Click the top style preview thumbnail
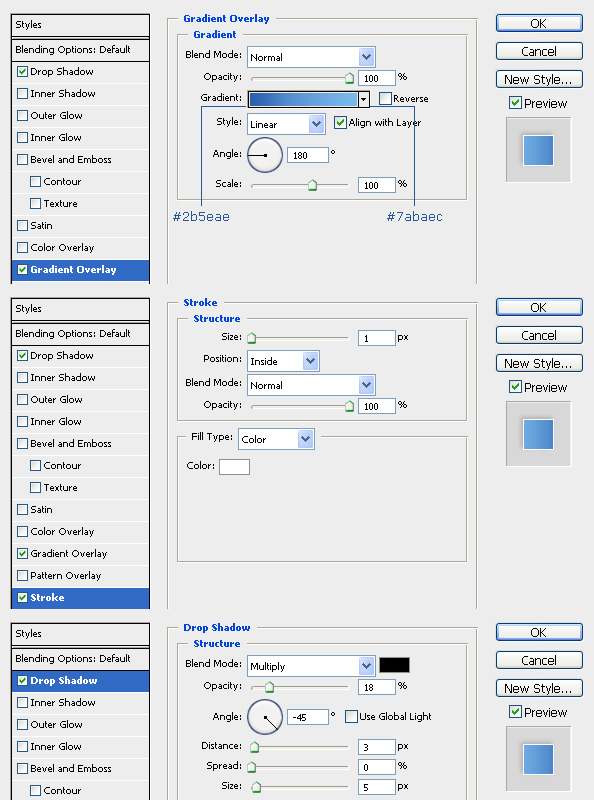The width and height of the screenshot is (594, 800). (538, 150)
